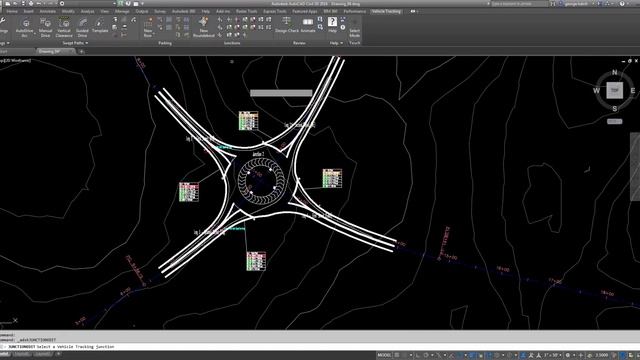Click the Autodesk sign-in user icon
The image size is (640, 360).
(x=561, y=4)
